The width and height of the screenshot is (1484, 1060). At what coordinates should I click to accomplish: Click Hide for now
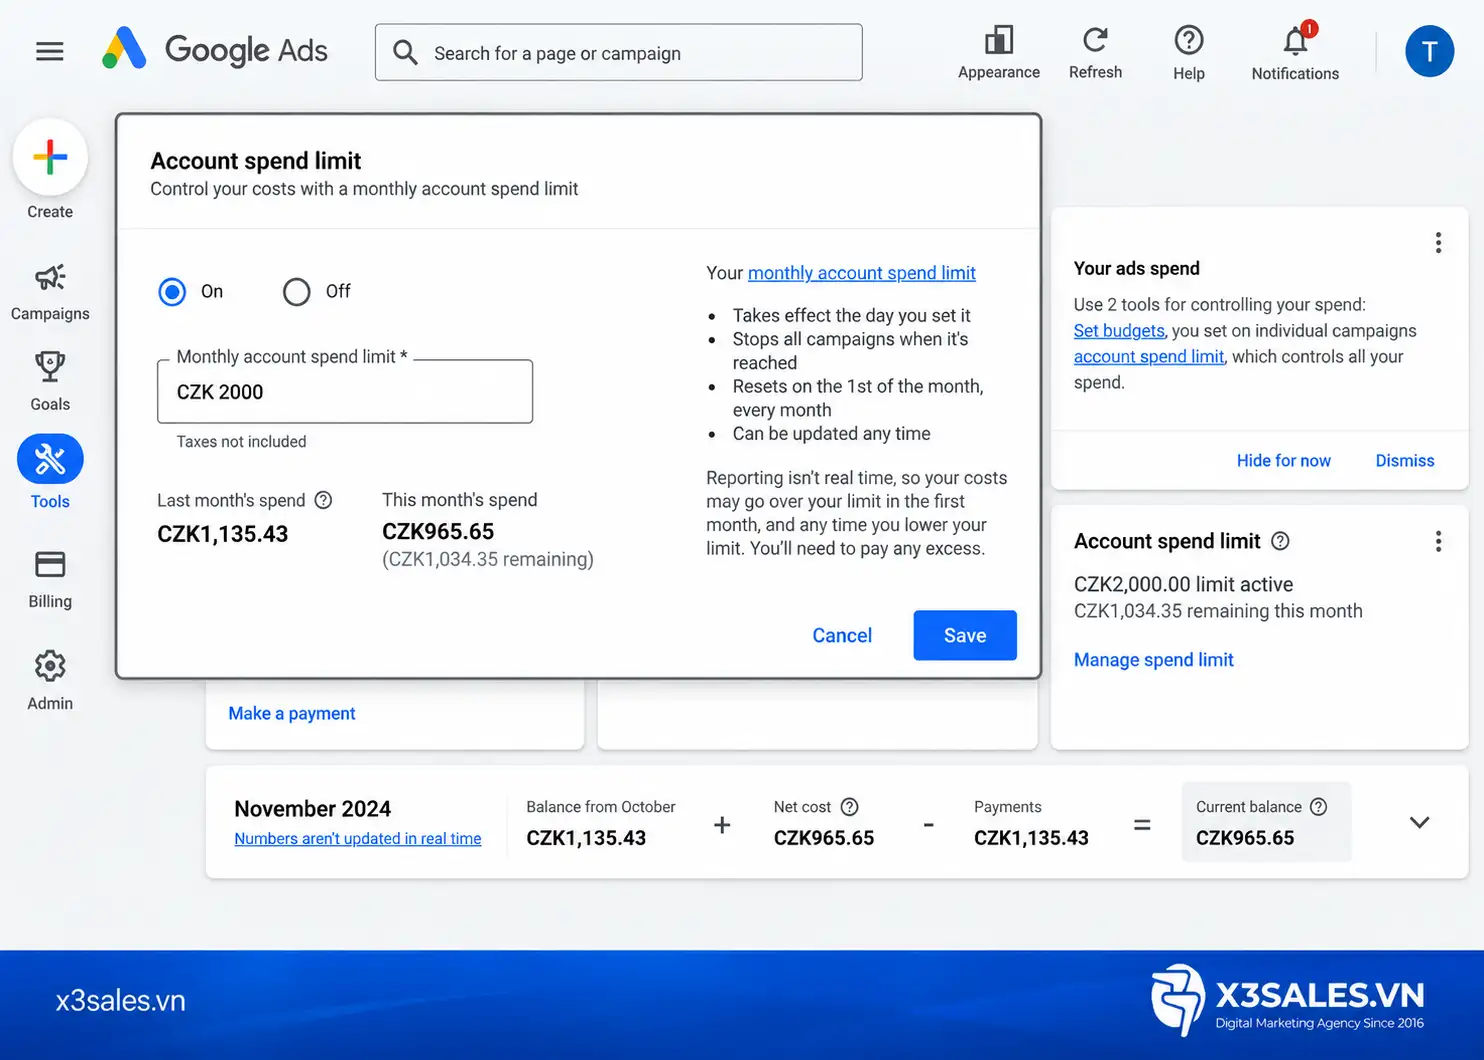(x=1284, y=461)
